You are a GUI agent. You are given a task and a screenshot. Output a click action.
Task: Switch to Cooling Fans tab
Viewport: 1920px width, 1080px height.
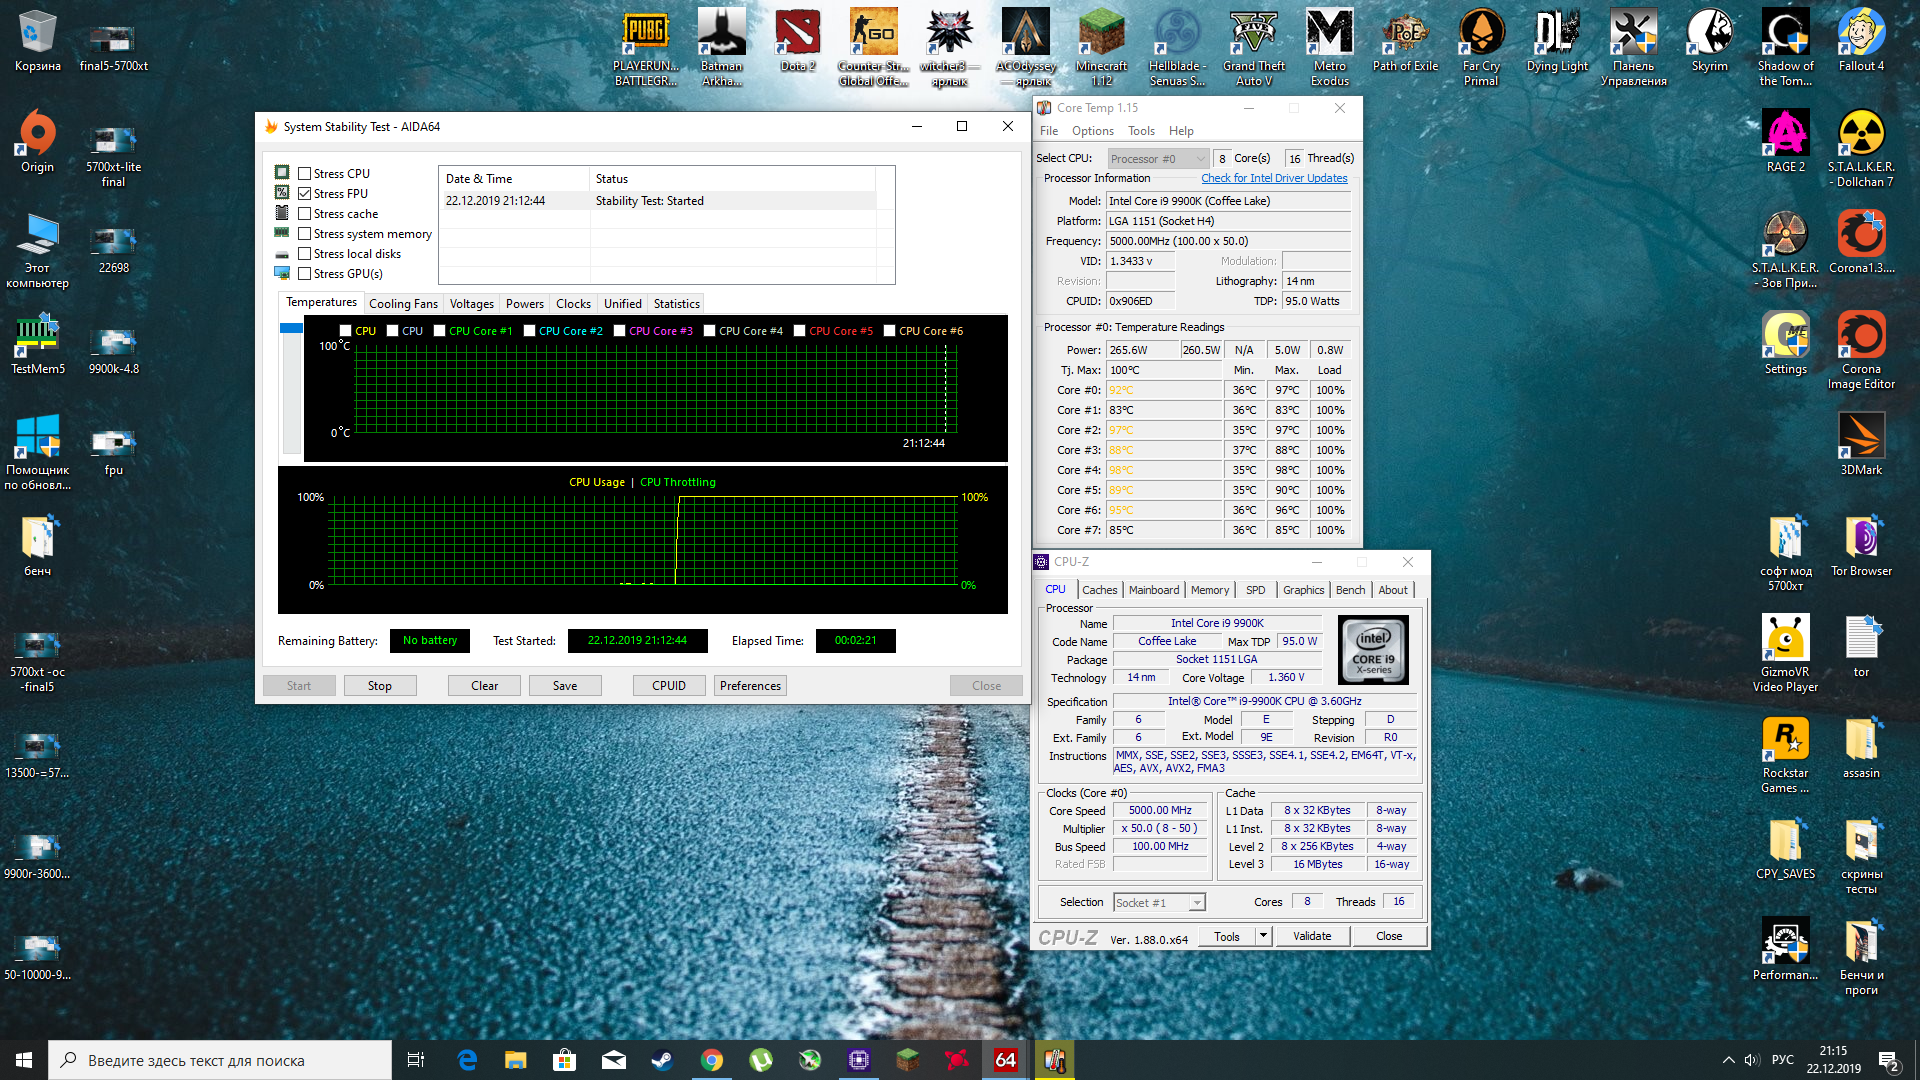pos(403,304)
